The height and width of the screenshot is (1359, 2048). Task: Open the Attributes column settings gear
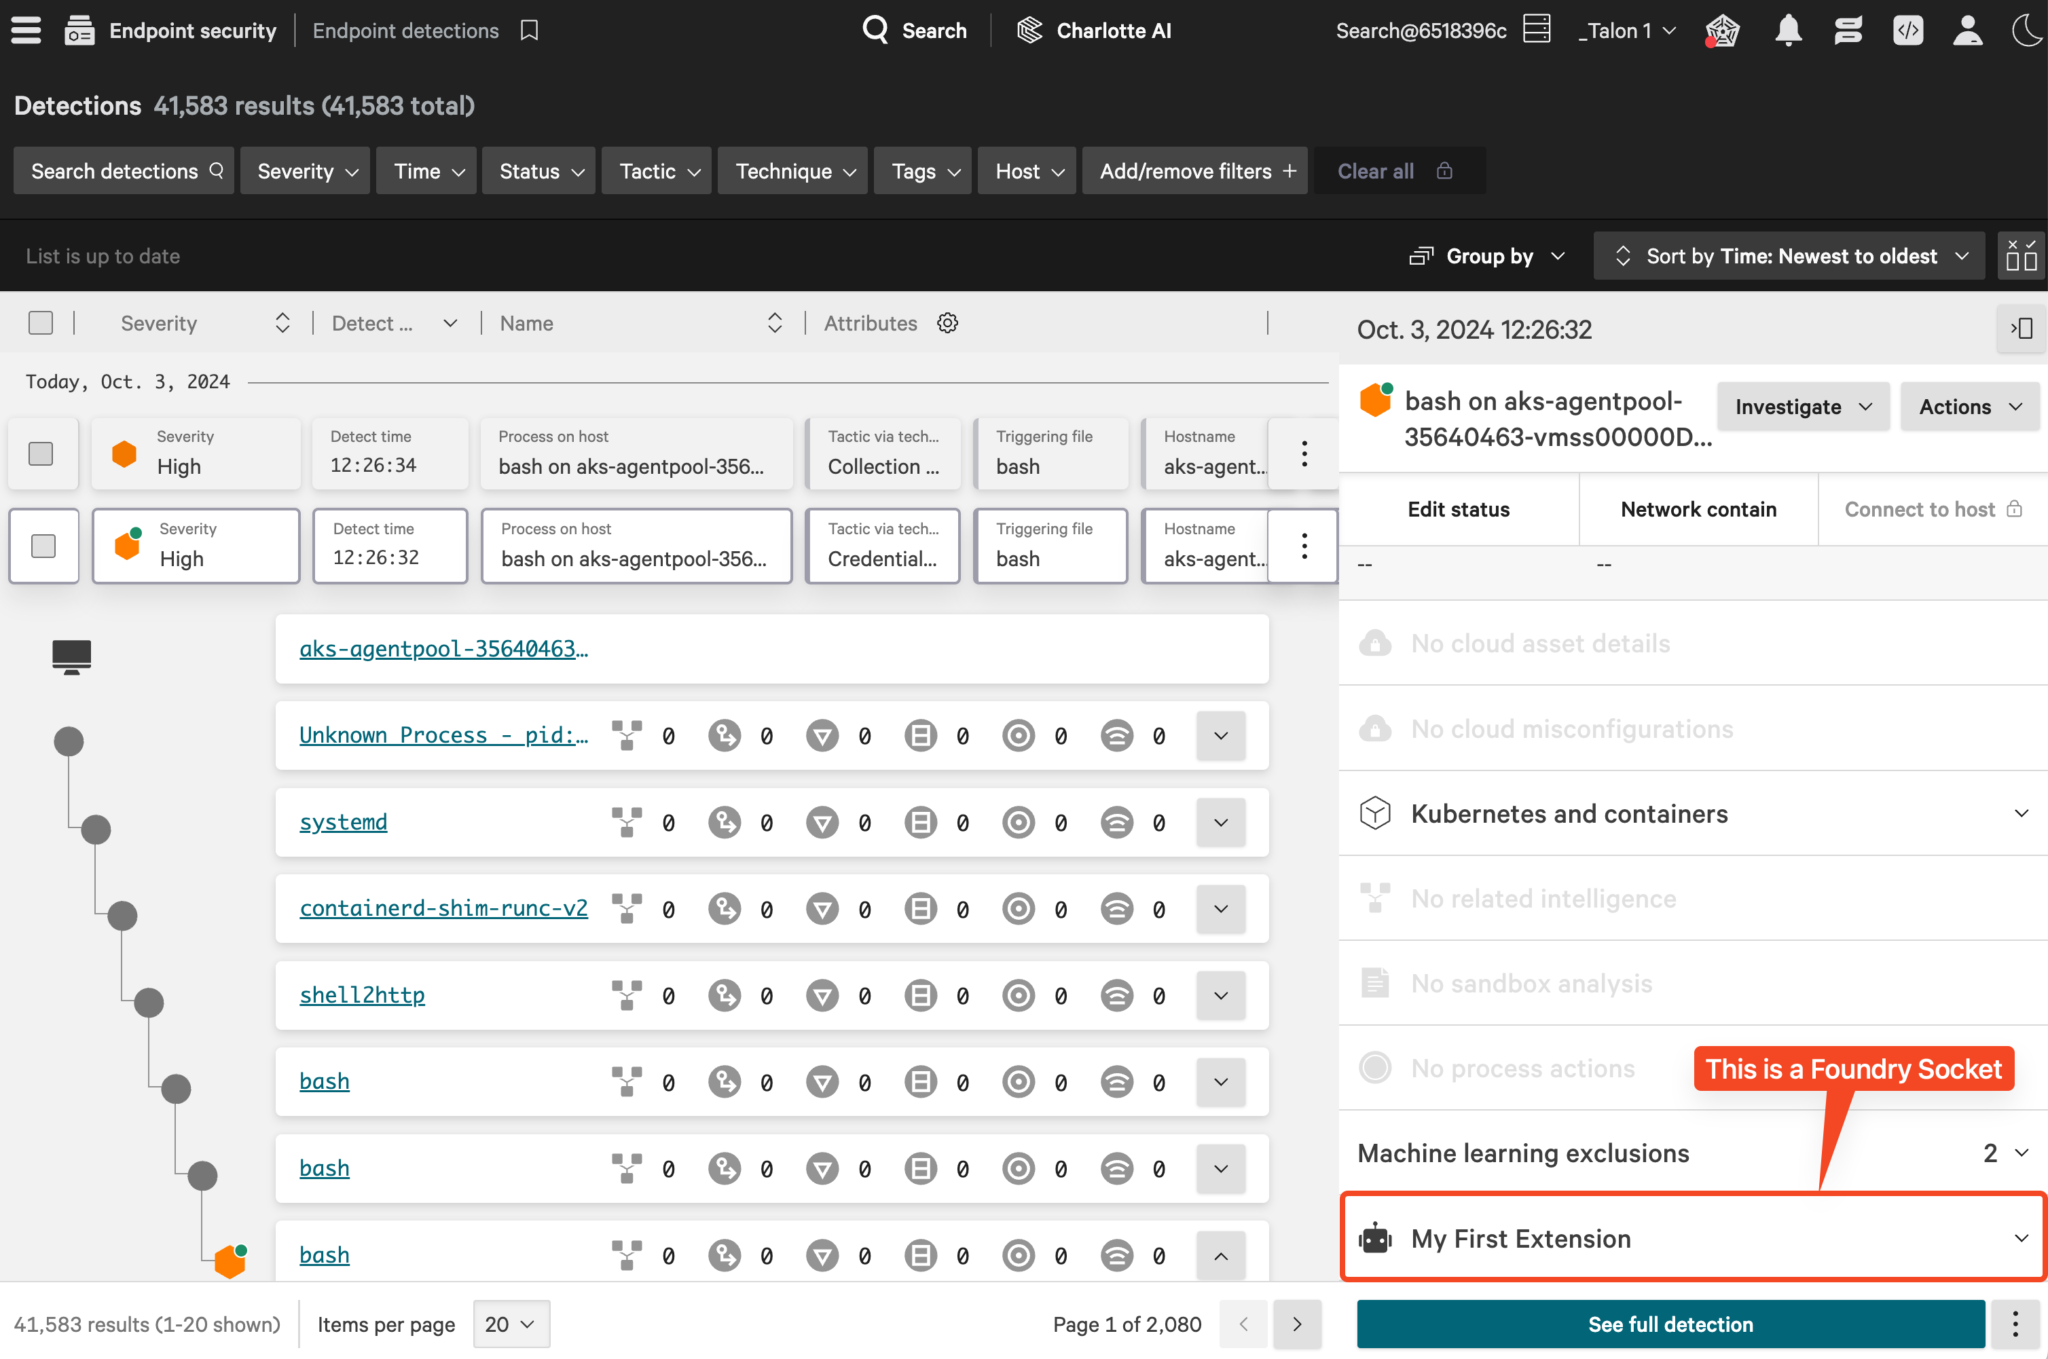(946, 323)
